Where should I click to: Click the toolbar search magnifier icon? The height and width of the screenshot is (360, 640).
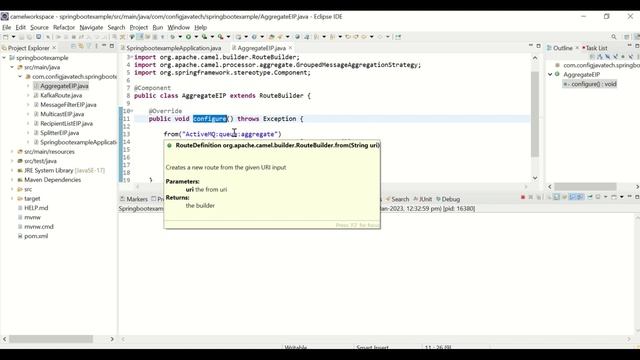(x=613, y=37)
